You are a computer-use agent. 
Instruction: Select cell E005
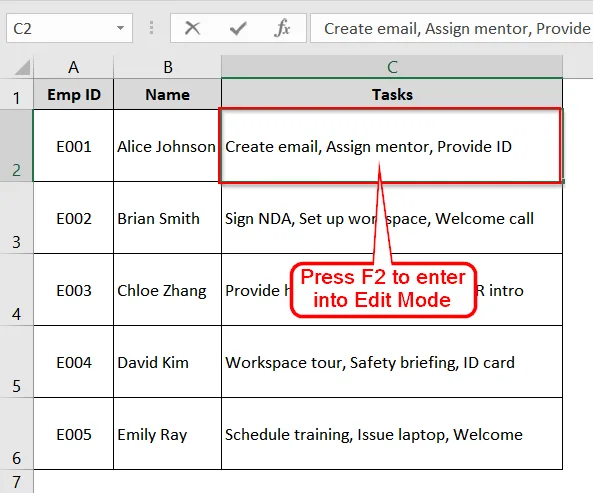73,434
